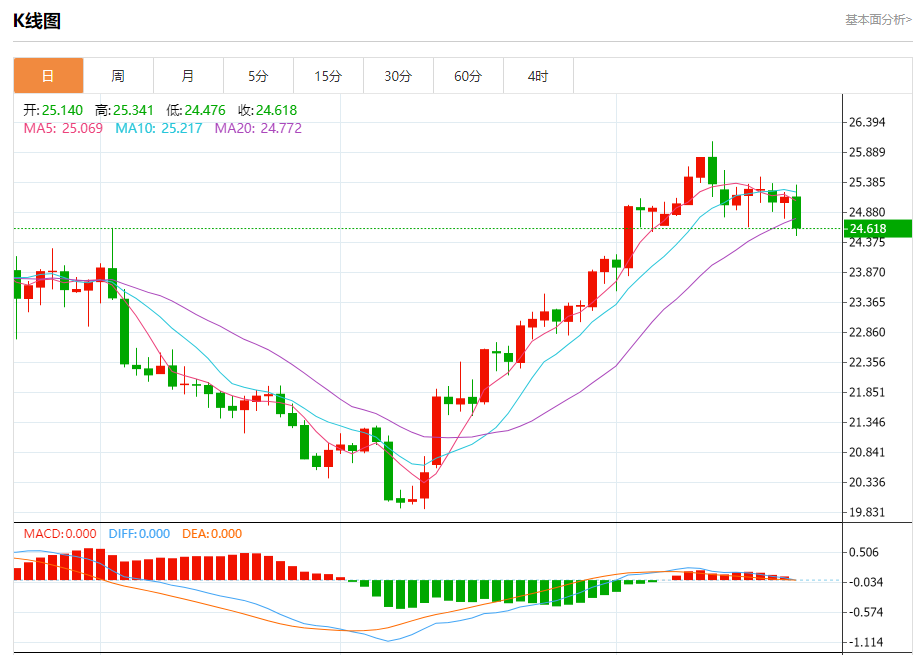Viewport: 924px width, 655px height.
Task: Click the -1.114 MACD axis label
Action: point(864,643)
